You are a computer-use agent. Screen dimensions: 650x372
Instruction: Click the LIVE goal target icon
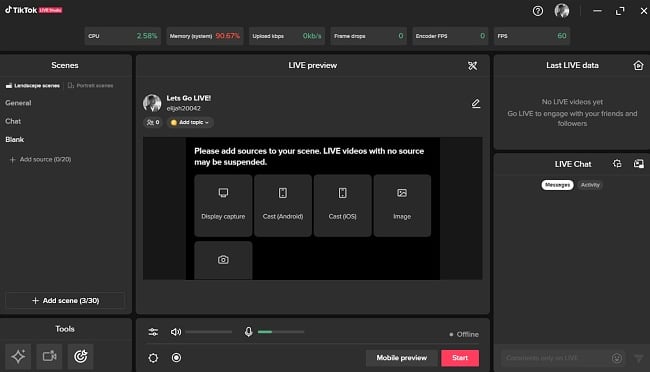pos(80,356)
